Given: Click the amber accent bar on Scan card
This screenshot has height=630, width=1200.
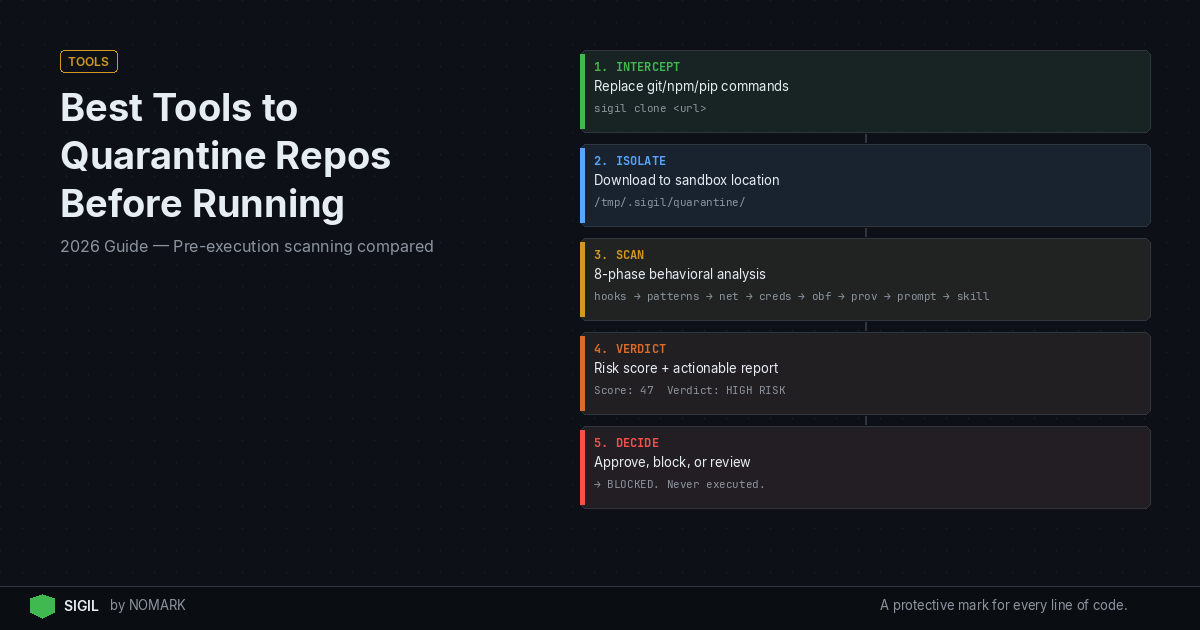Looking at the screenshot, I should (582, 279).
